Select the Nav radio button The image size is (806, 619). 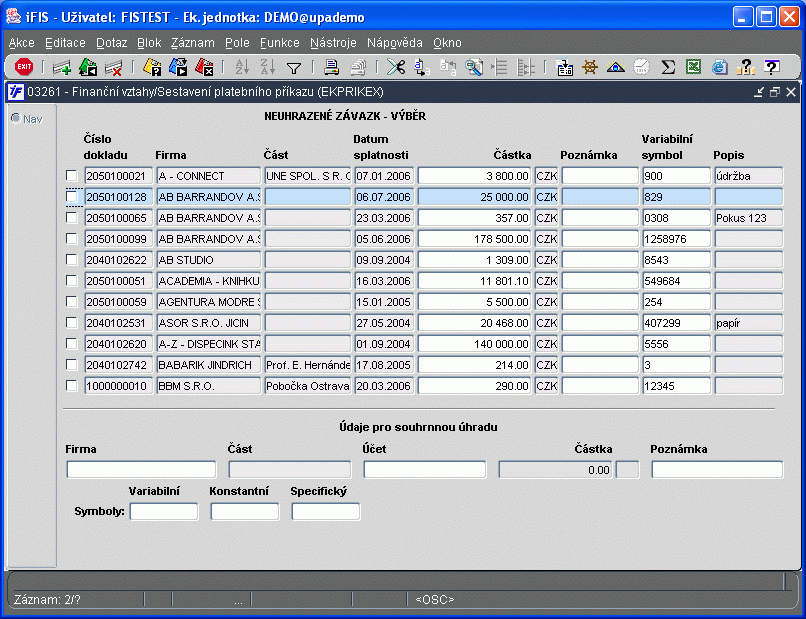tap(16, 118)
